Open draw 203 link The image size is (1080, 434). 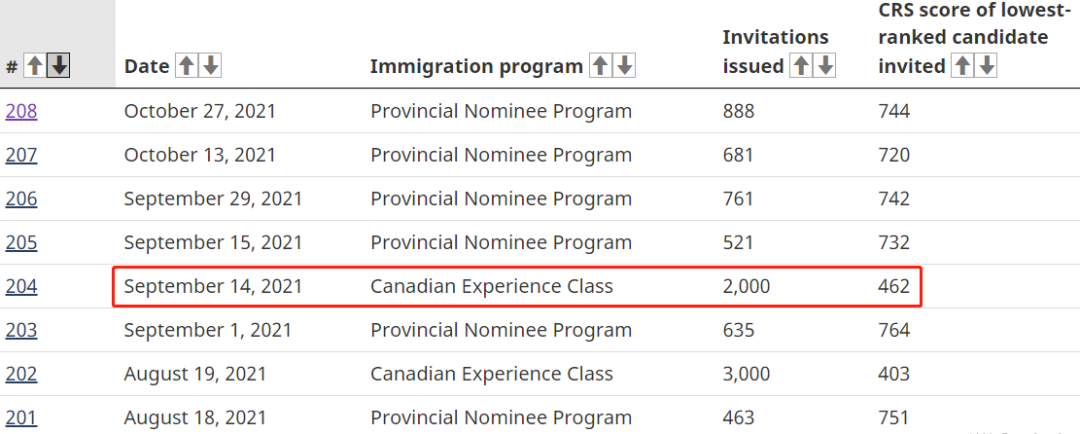[21, 330]
